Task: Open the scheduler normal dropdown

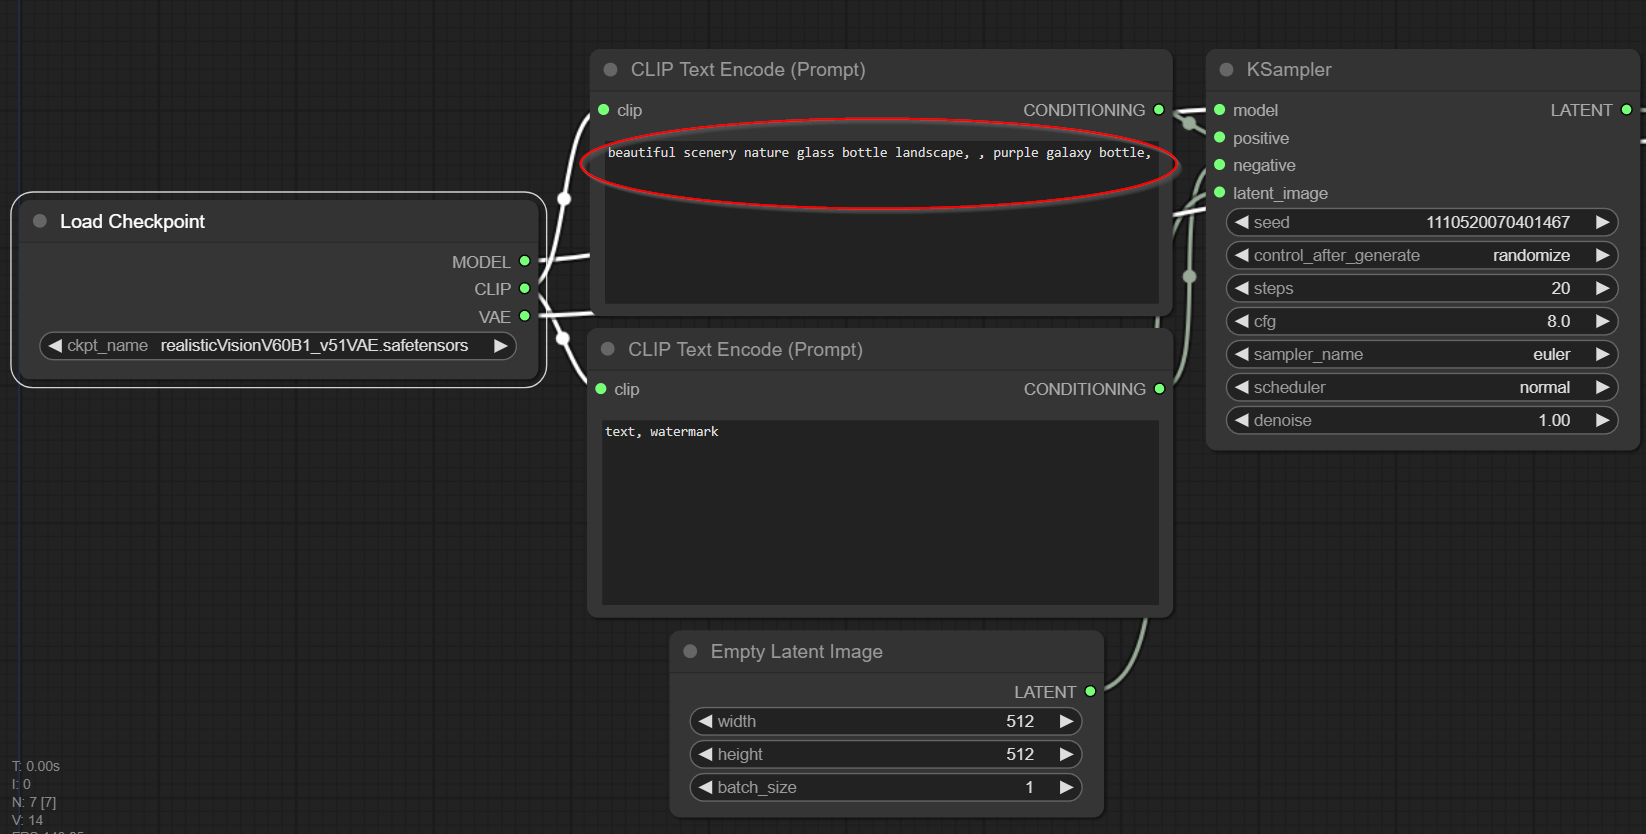Action: coord(1421,387)
